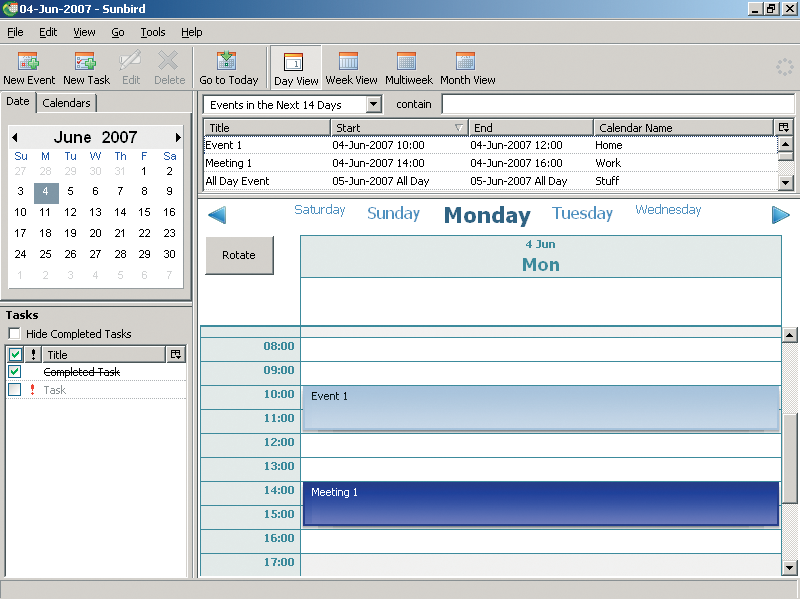Select the Completed Task title text
Screen dimensions: 800x600
[82, 372]
